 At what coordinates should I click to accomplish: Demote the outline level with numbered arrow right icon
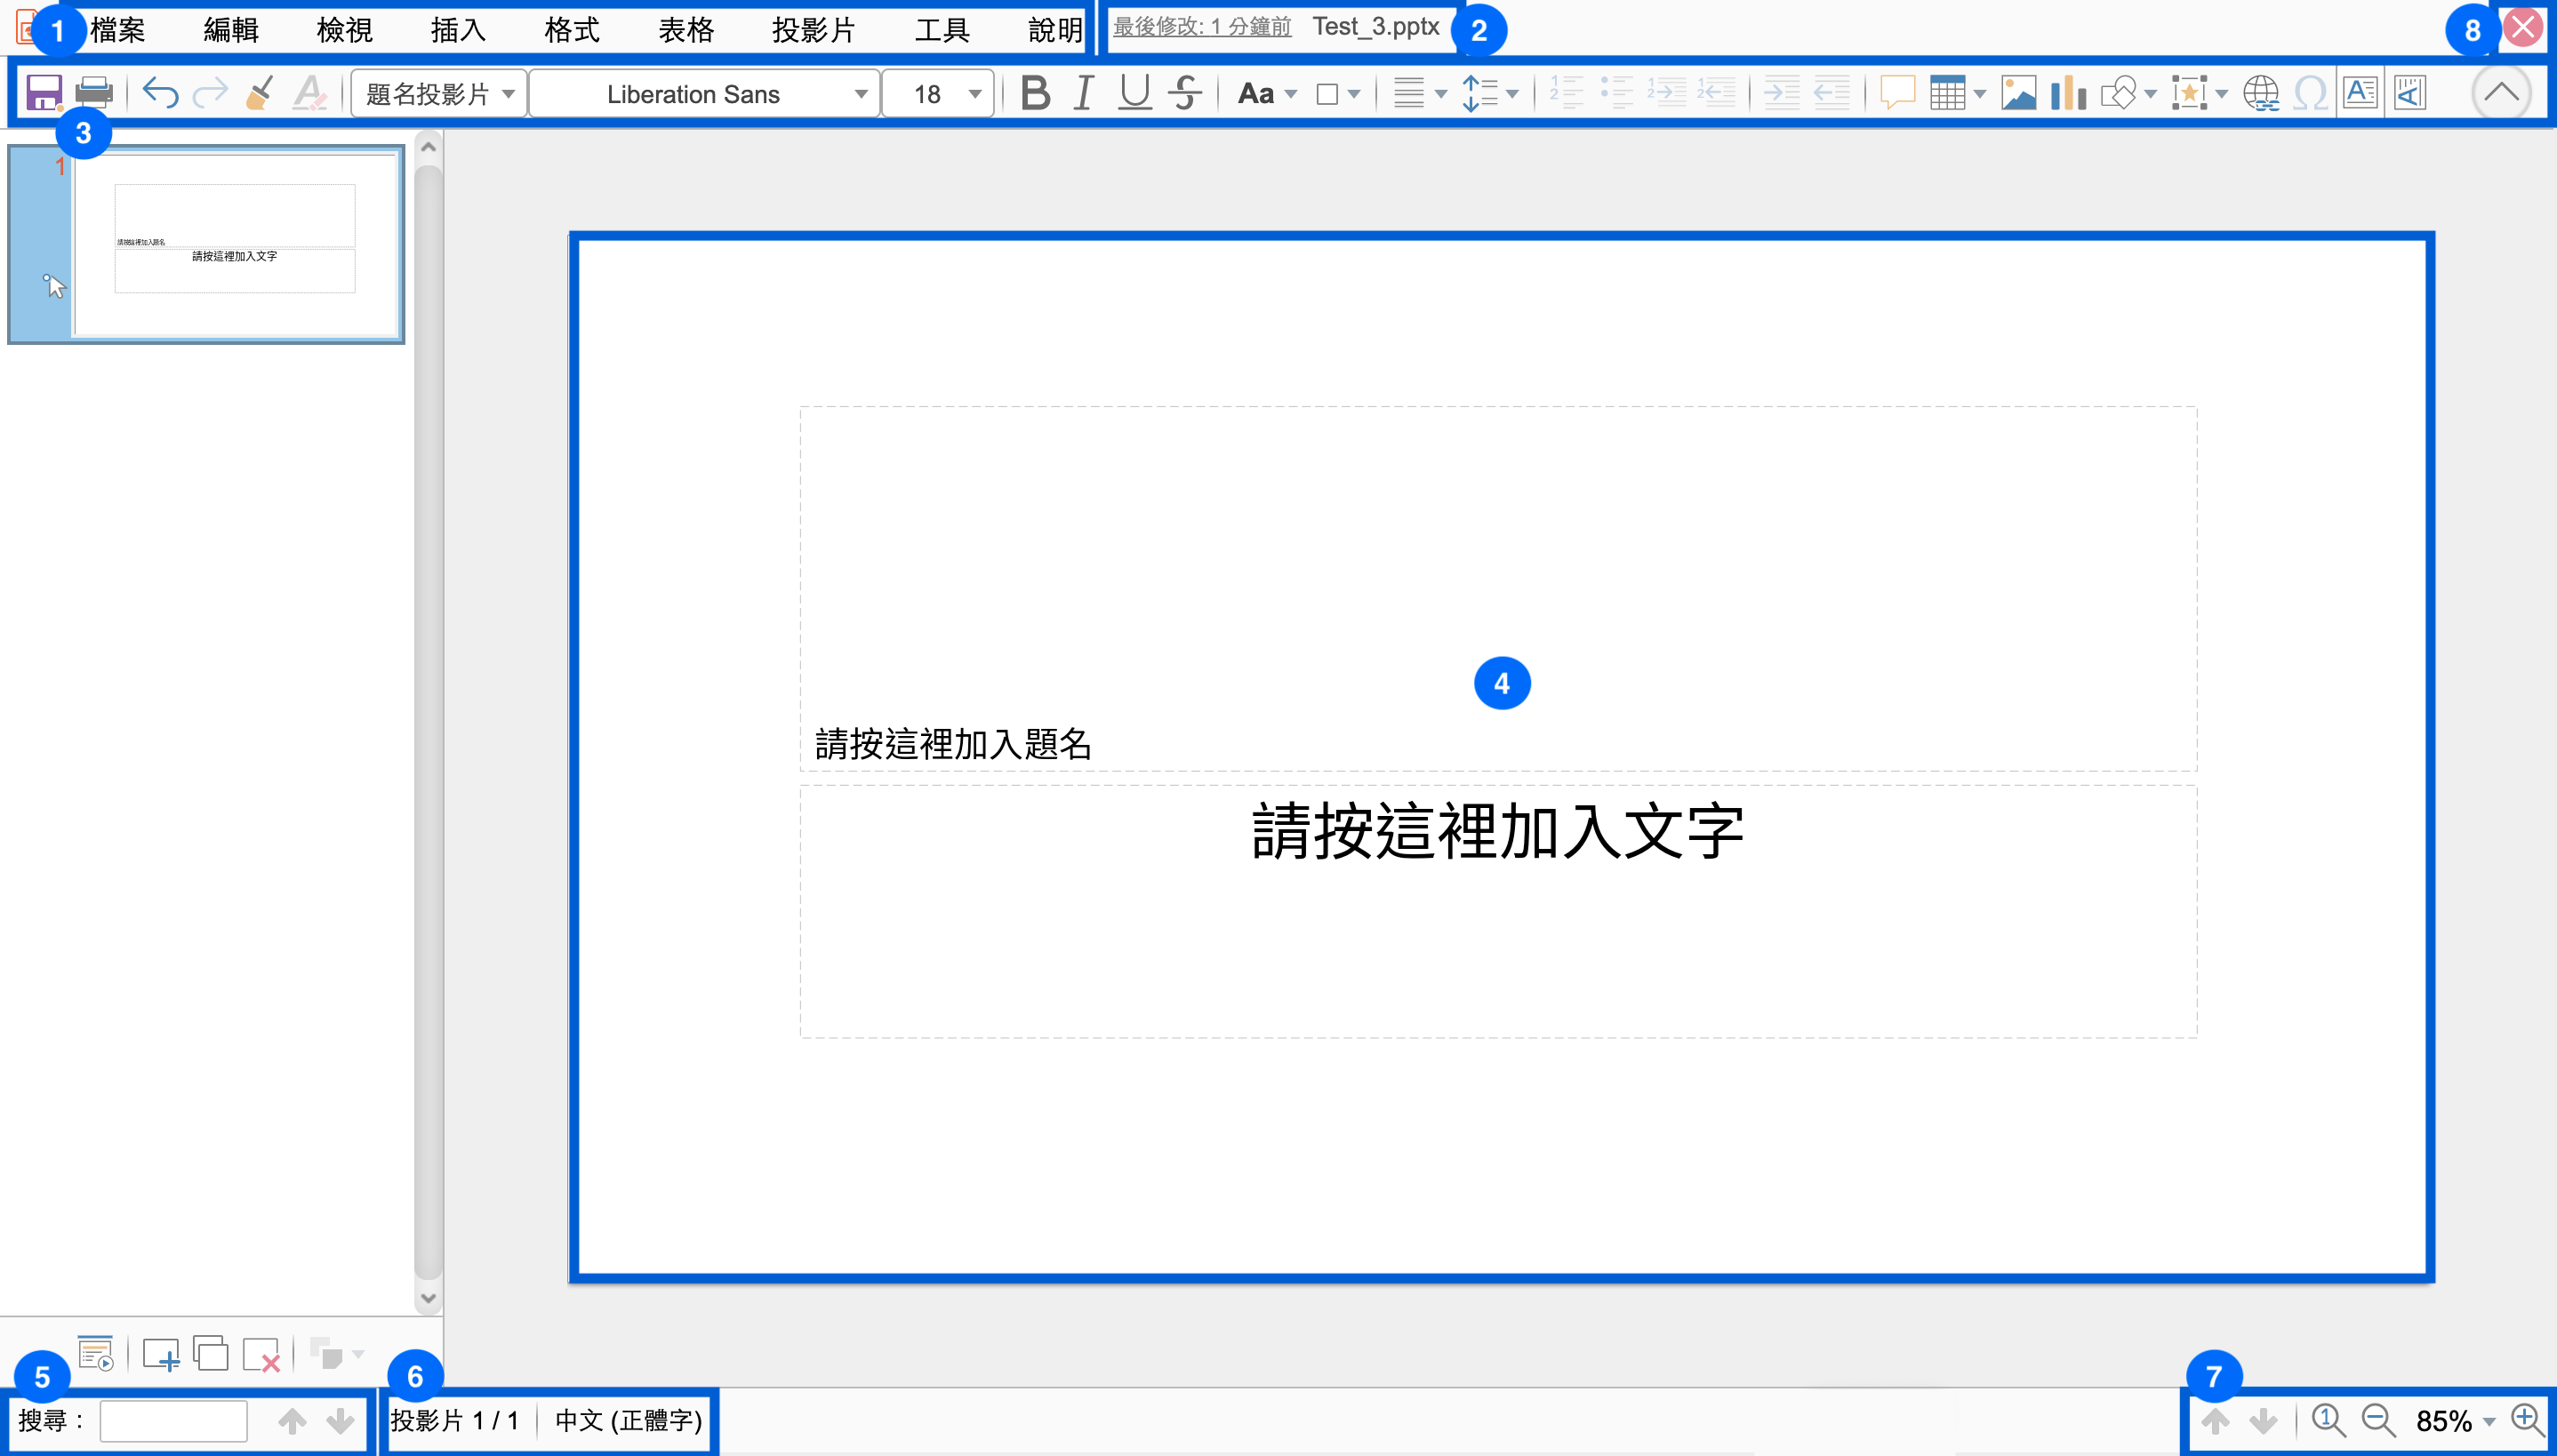[x=1667, y=93]
